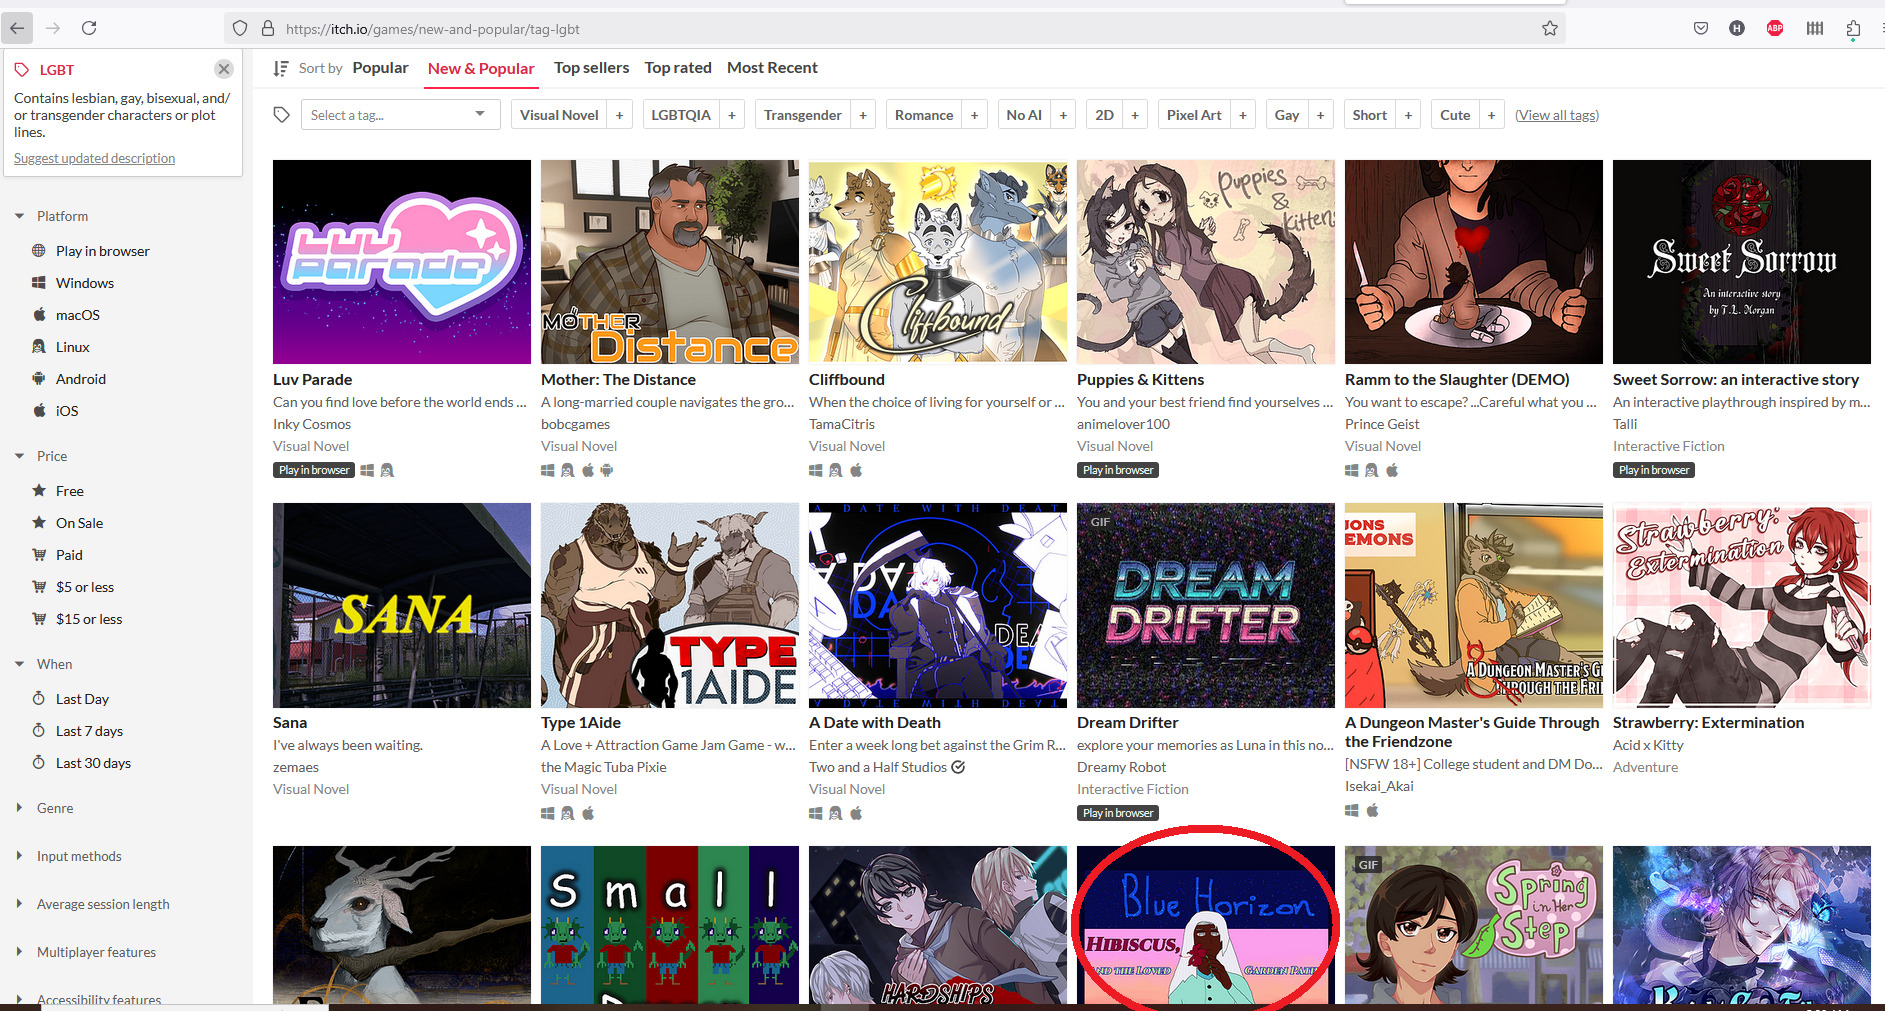Add Short tag with plus
Screen dimensions: 1885x1011
1408,115
